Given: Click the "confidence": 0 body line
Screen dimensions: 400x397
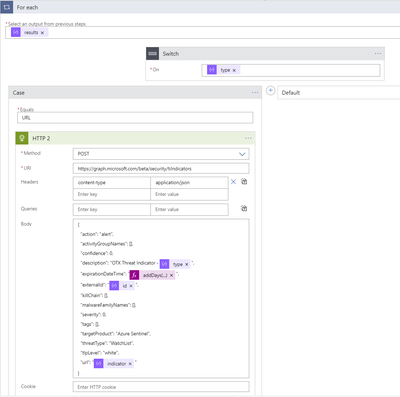Looking at the screenshot, I should [97, 253].
